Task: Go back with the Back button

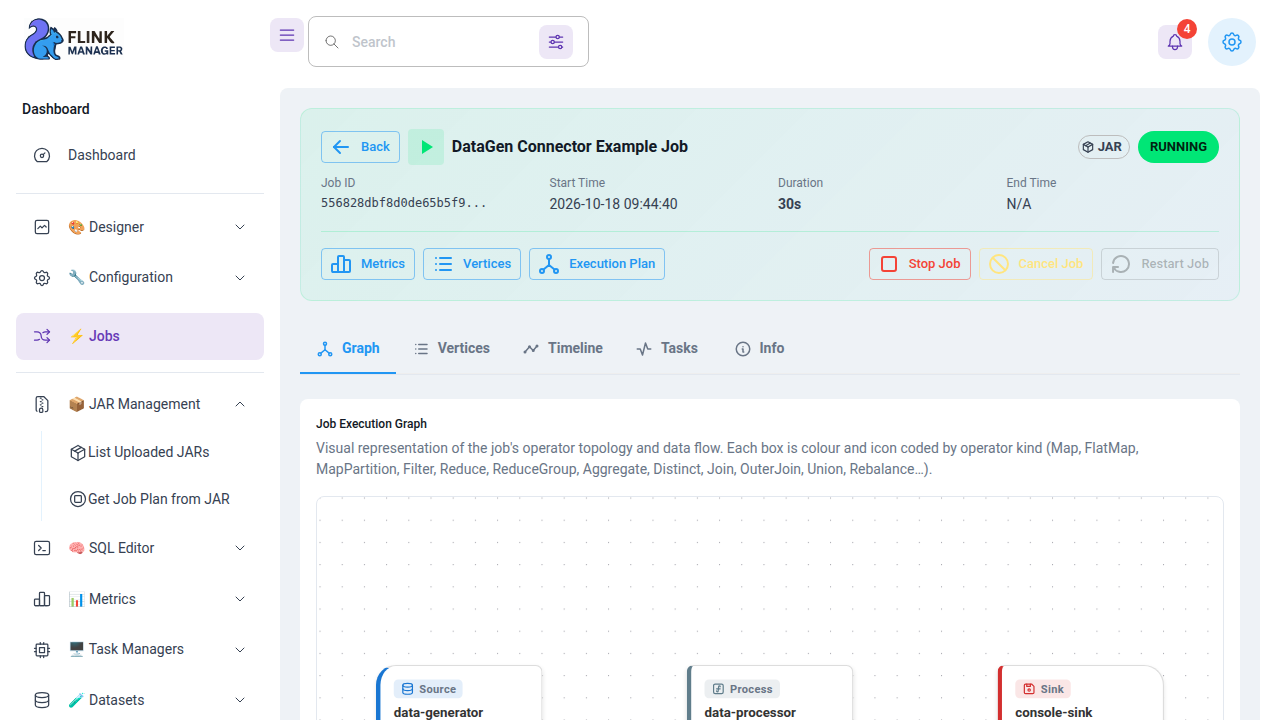Action: [360, 147]
